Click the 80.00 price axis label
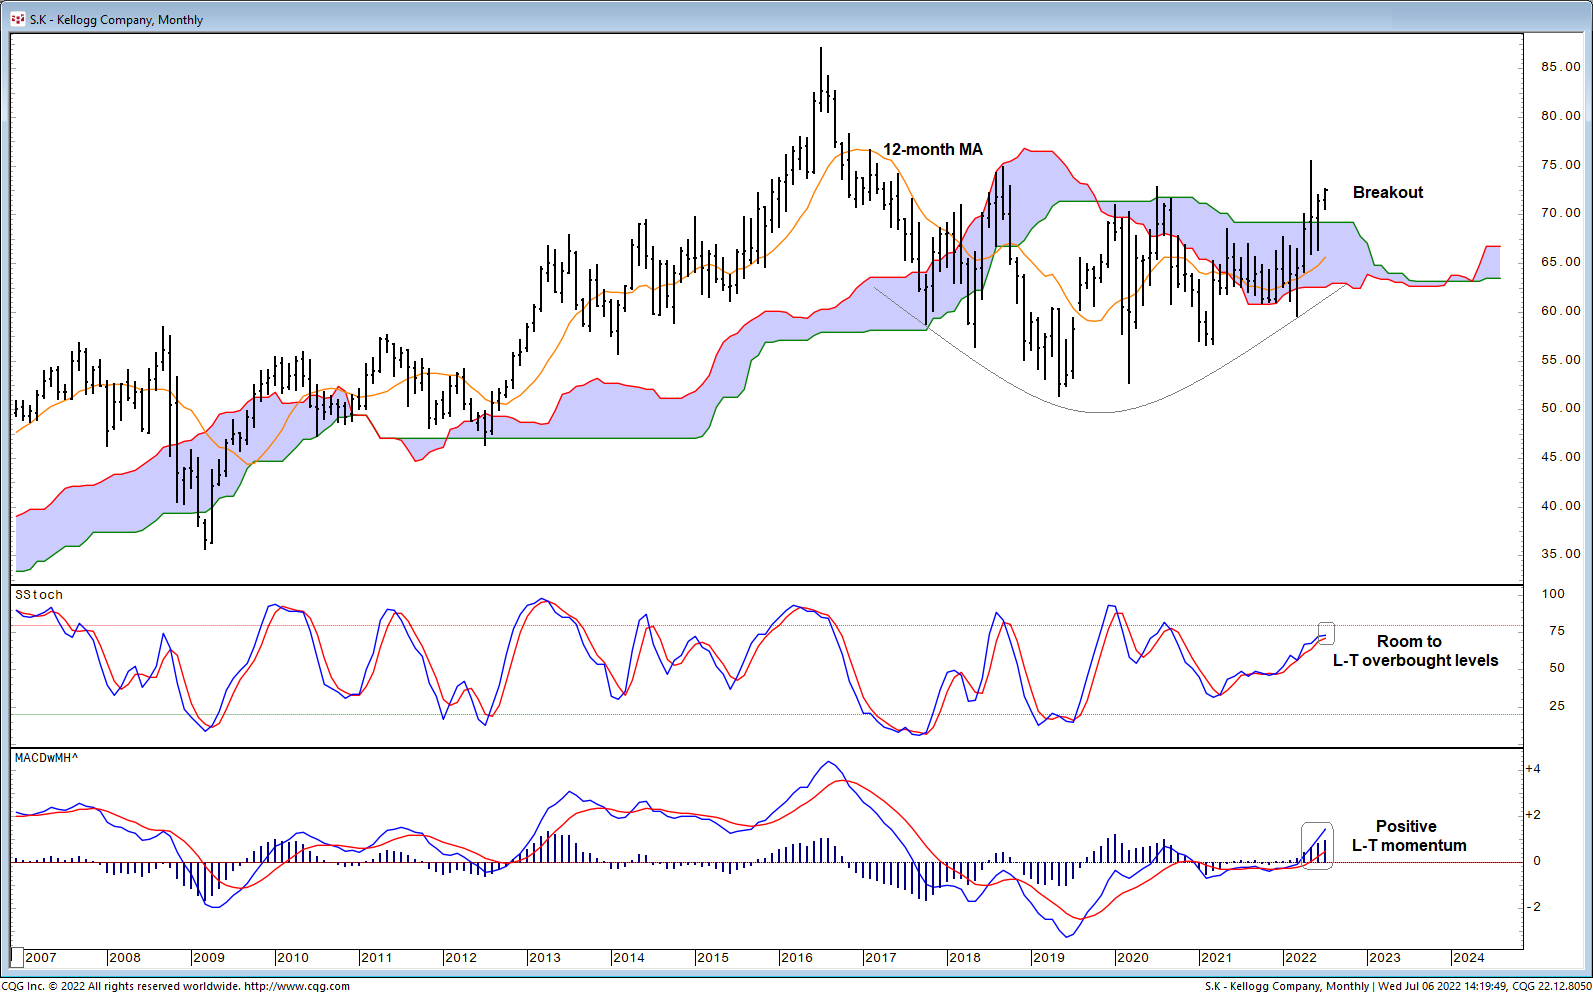The width and height of the screenshot is (1593, 994). pos(1561,116)
